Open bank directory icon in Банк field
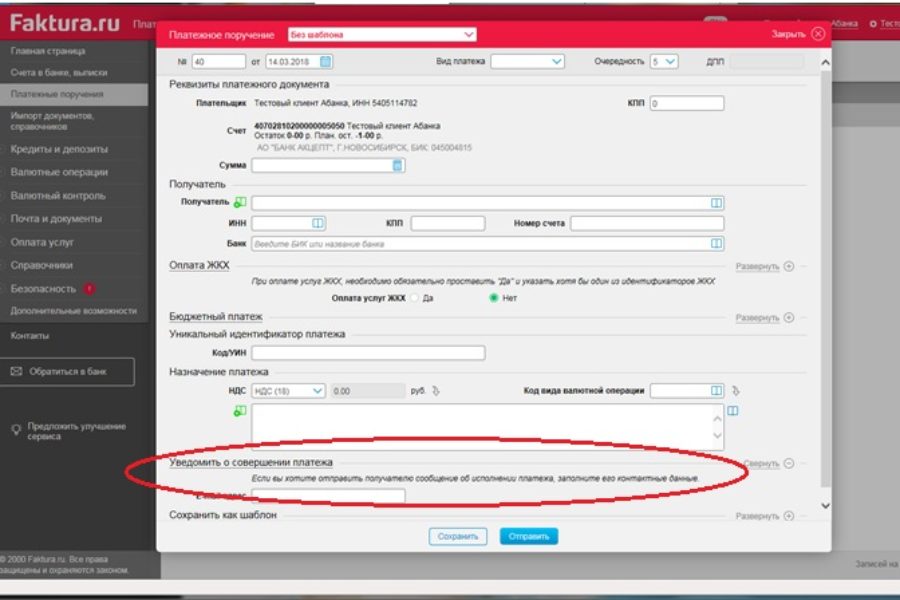 pos(716,243)
